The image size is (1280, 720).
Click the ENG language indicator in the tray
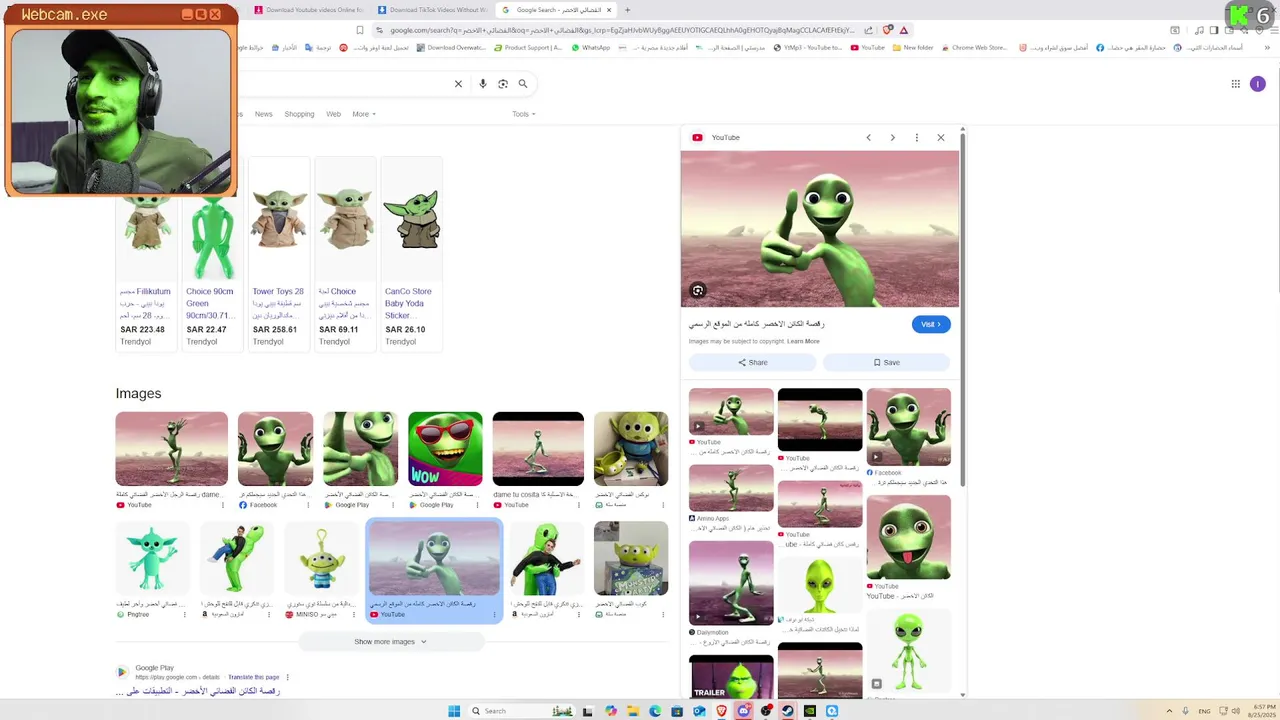point(1204,711)
